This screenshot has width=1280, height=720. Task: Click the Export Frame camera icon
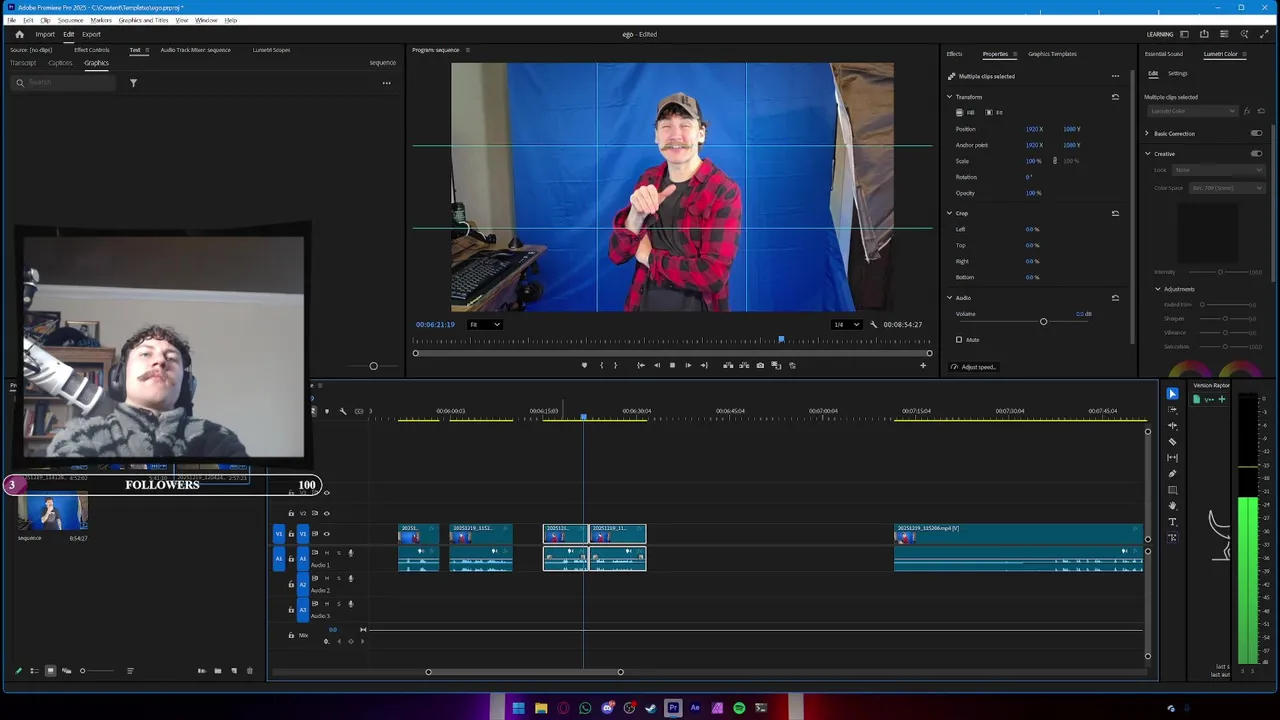point(760,365)
